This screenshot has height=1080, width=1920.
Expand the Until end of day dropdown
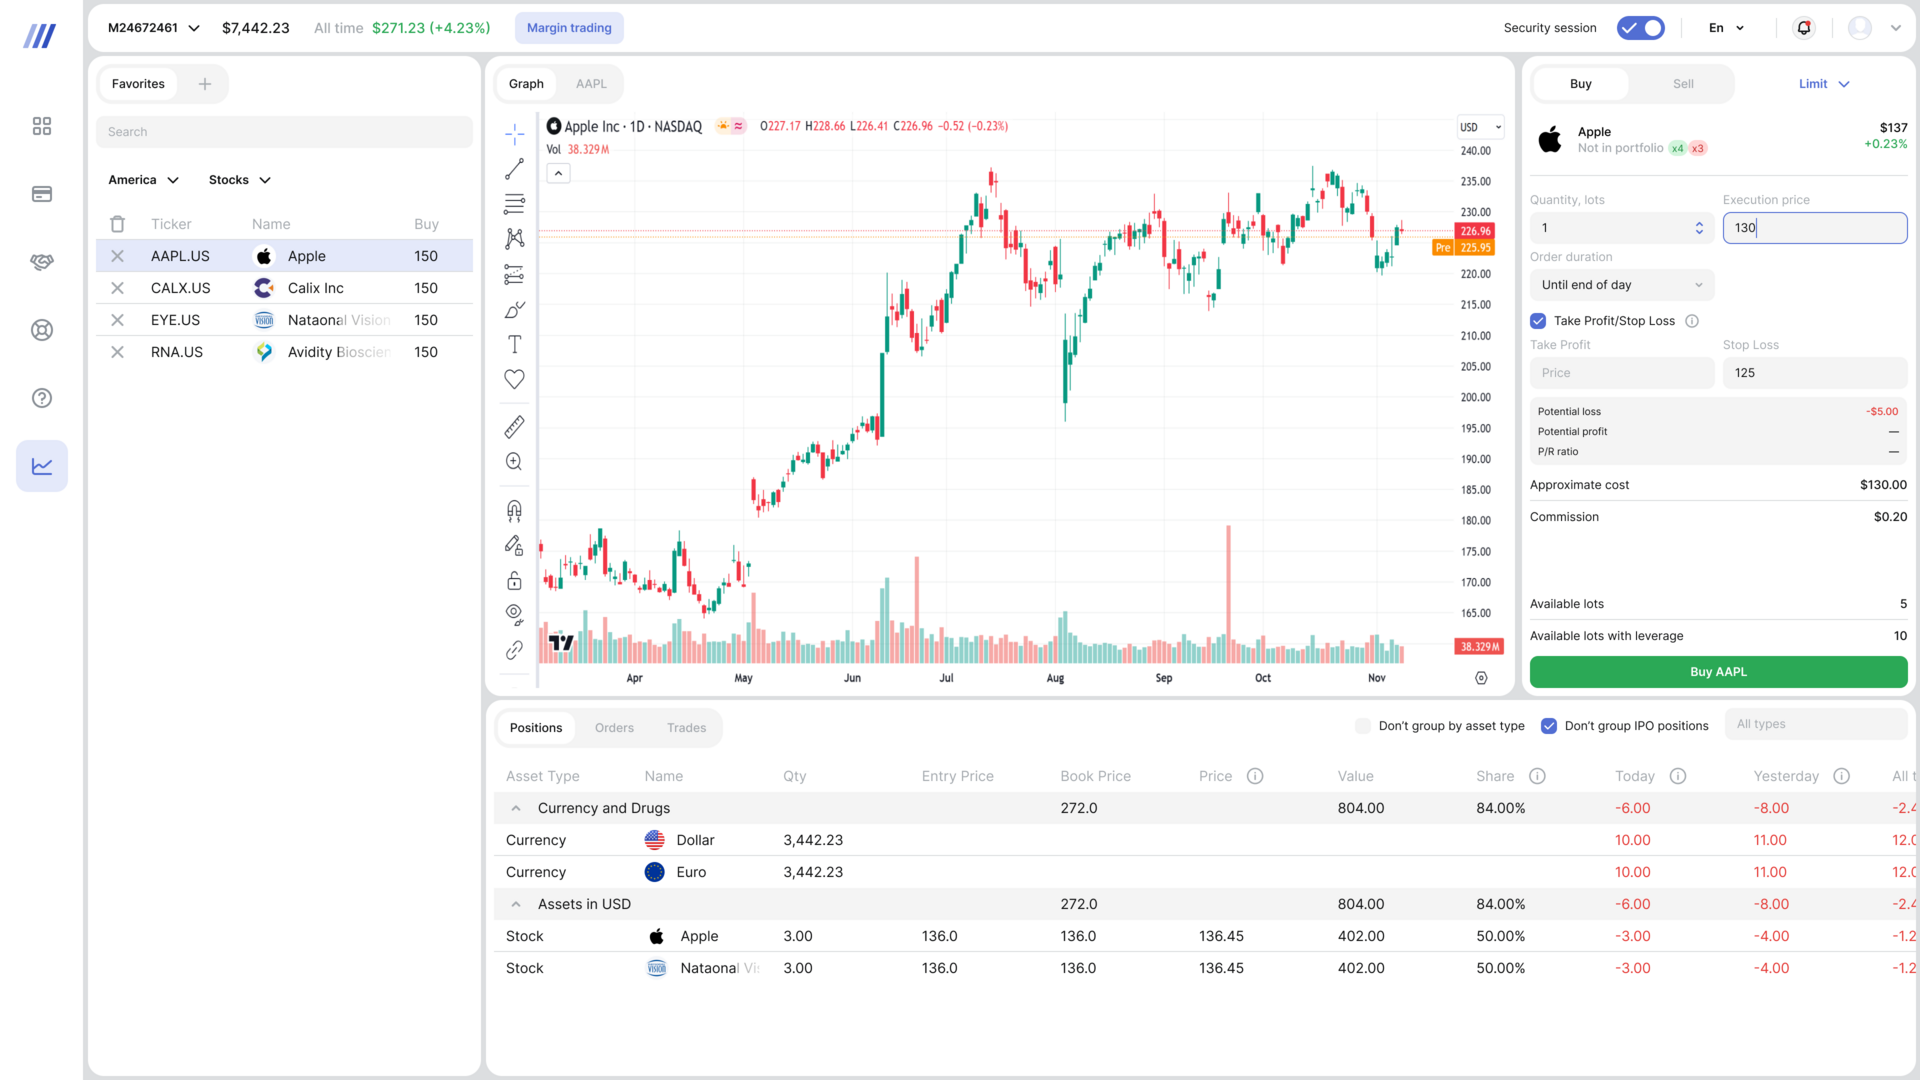pyautogui.click(x=1621, y=285)
